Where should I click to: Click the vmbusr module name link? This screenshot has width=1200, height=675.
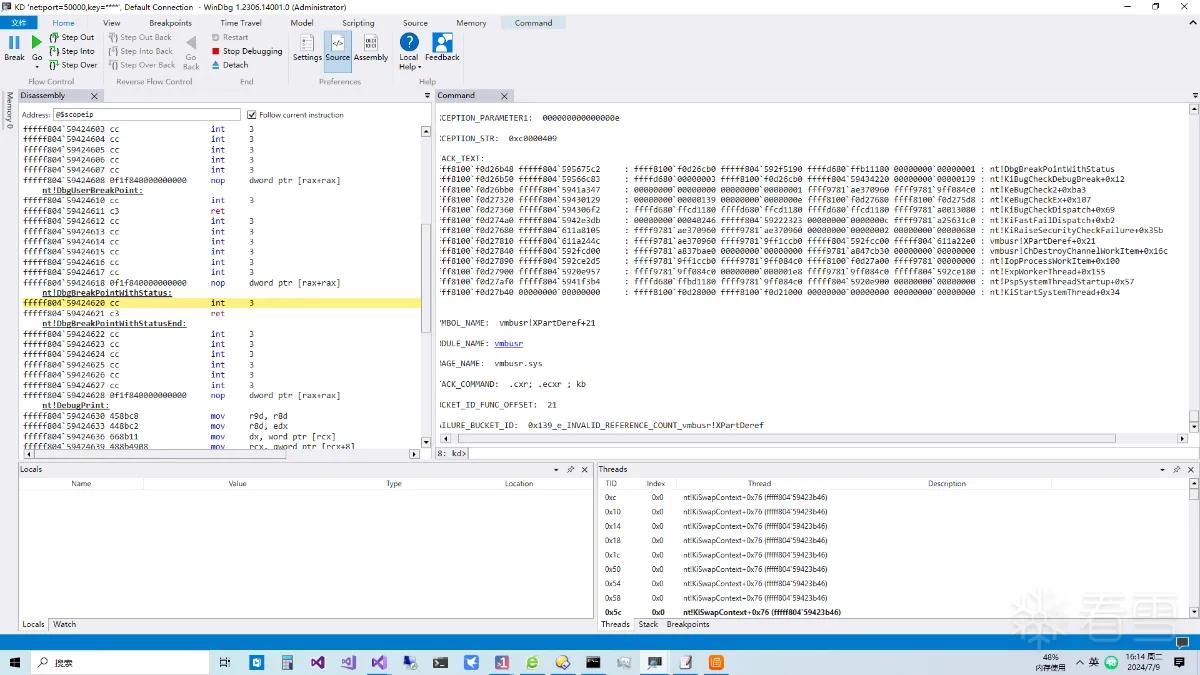tap(508, 343)
